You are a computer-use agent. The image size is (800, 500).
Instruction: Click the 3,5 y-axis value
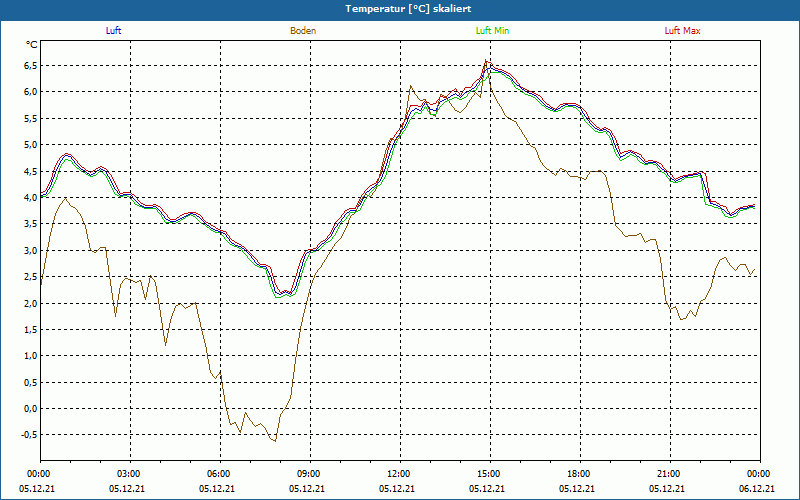tap(30, 223)
